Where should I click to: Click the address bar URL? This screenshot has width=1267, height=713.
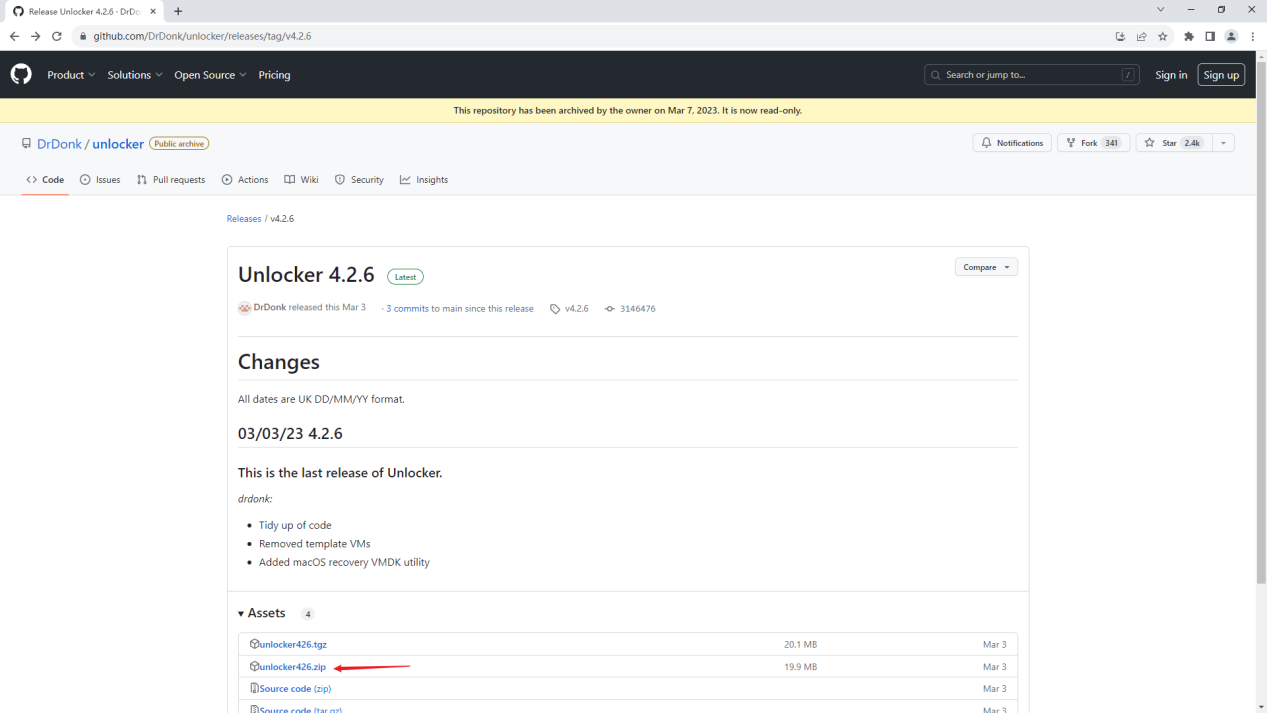pos(202,36)
